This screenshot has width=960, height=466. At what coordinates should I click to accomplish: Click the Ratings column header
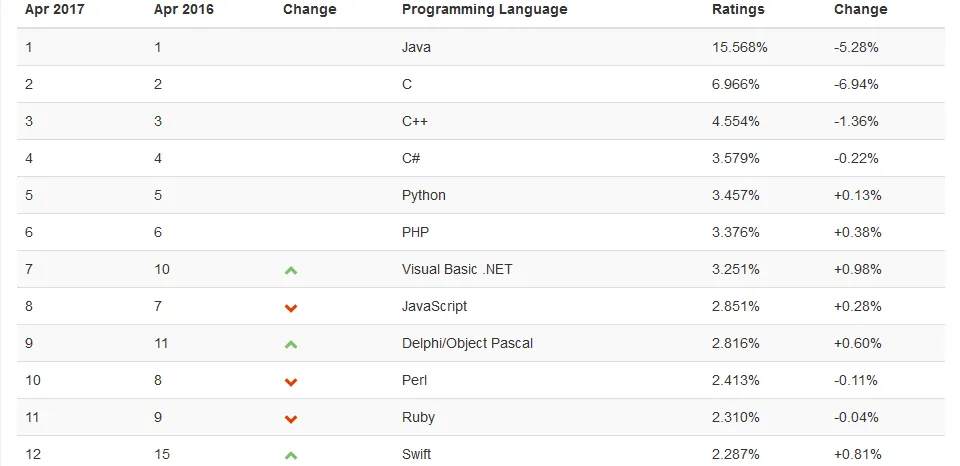pos(738,9)
